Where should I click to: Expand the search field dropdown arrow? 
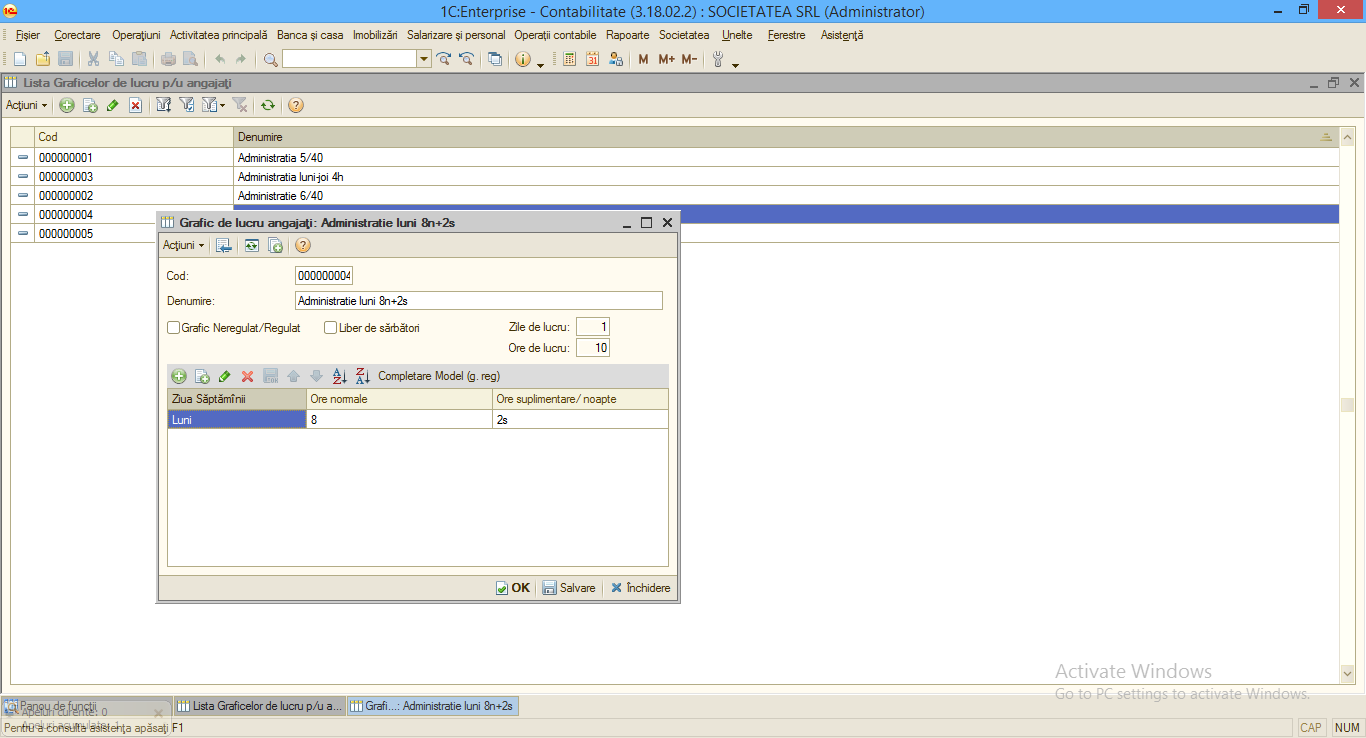(x=424, y=59)
